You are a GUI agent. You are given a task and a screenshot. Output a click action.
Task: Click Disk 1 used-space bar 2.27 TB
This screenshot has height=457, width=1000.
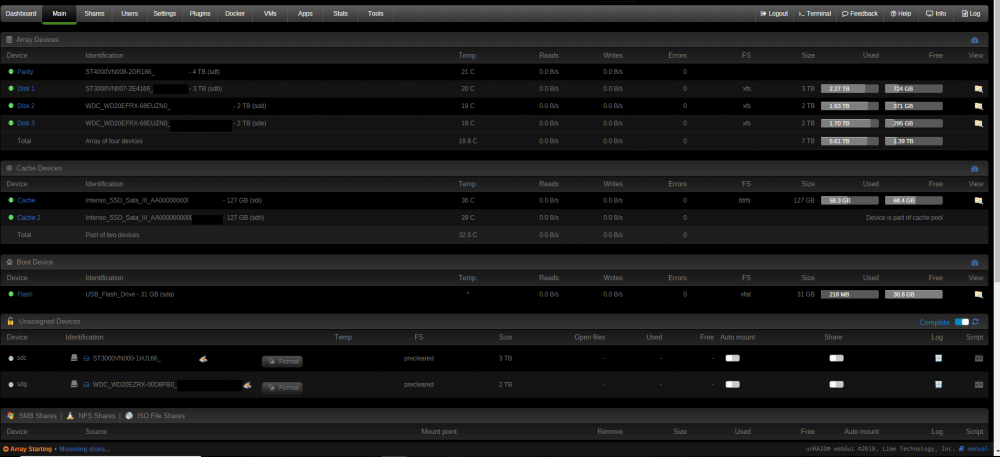click(x=849, y=89)
